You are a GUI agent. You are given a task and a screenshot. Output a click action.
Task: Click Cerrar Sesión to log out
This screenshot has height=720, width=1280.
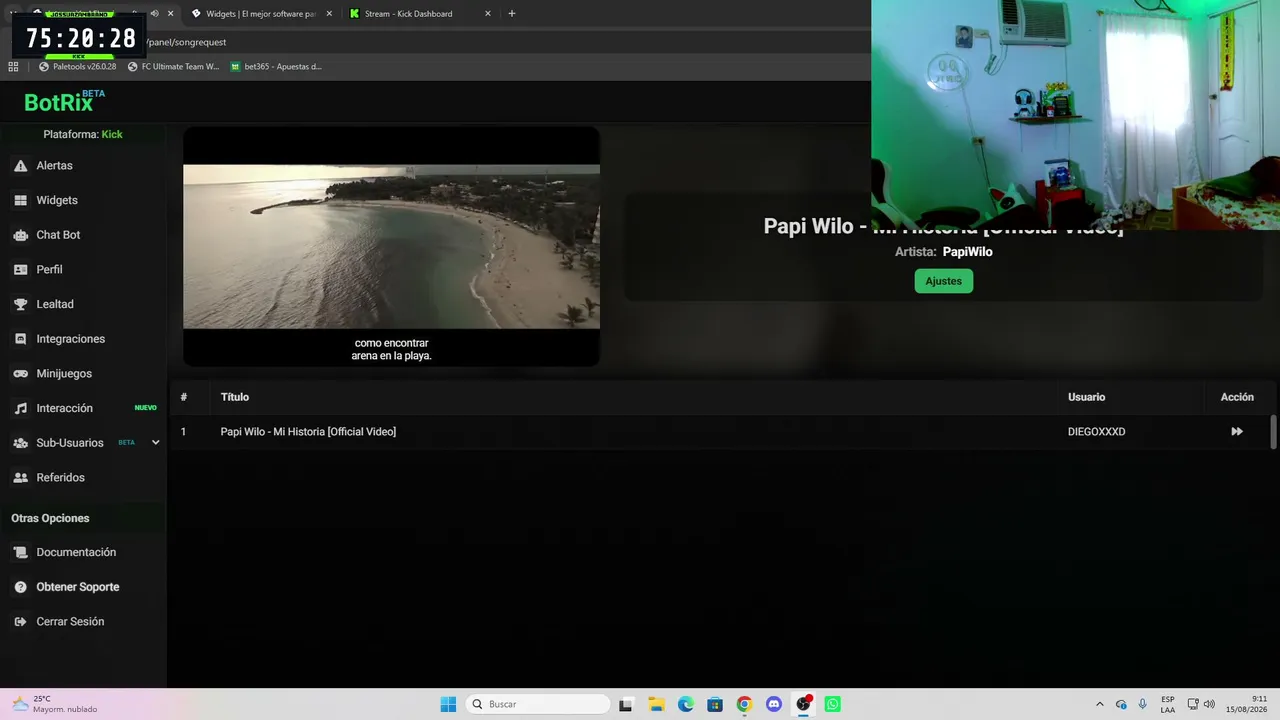coord(70,622)
